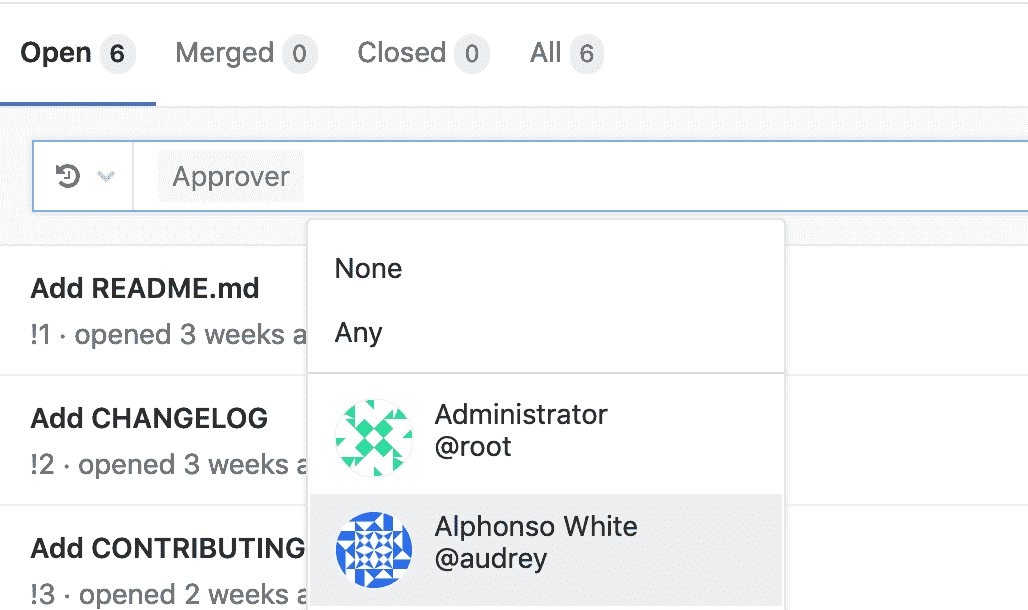Click the count badge on Open tab

[x=117, y=53]
